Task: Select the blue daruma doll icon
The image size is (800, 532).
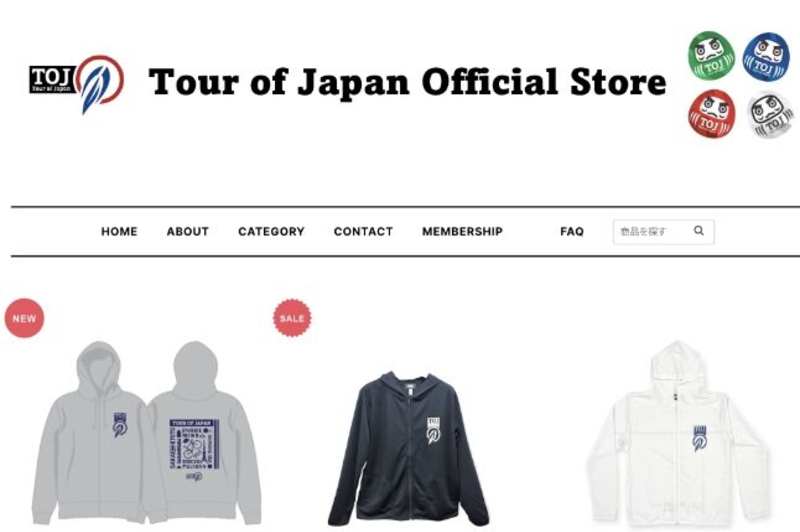Action: (766, 57)
